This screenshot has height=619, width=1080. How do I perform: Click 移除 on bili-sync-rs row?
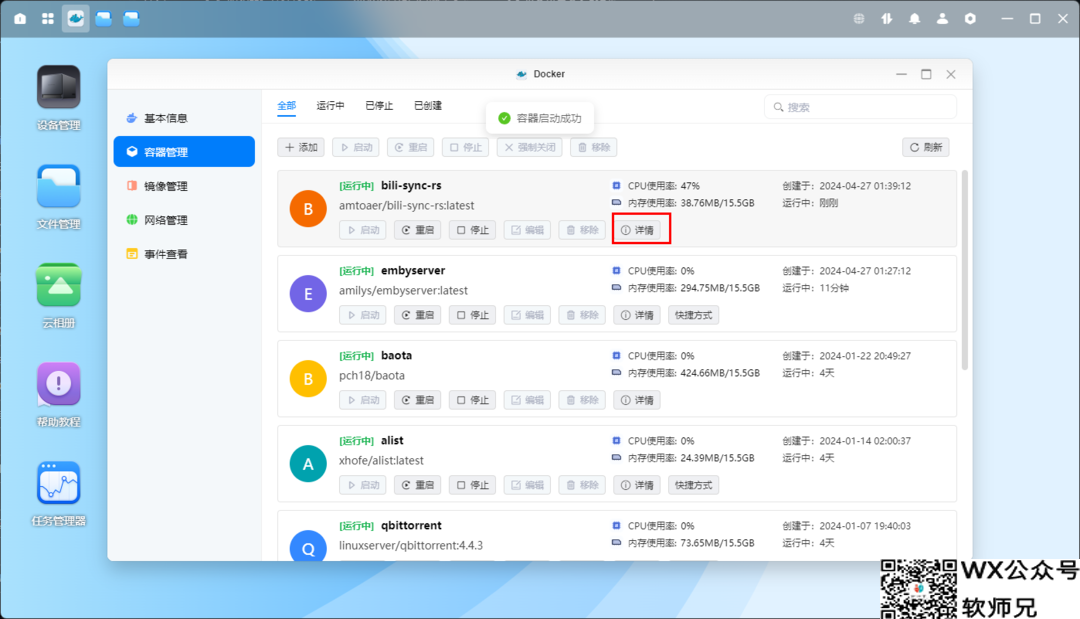(582, 230)
